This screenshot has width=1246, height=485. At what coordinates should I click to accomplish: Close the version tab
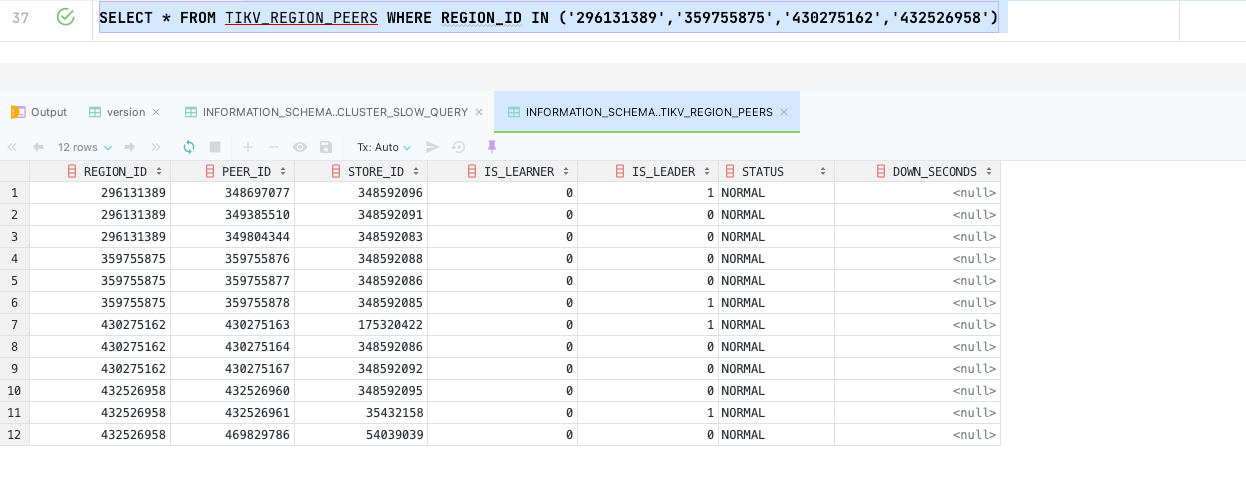[x=156, y=112]
